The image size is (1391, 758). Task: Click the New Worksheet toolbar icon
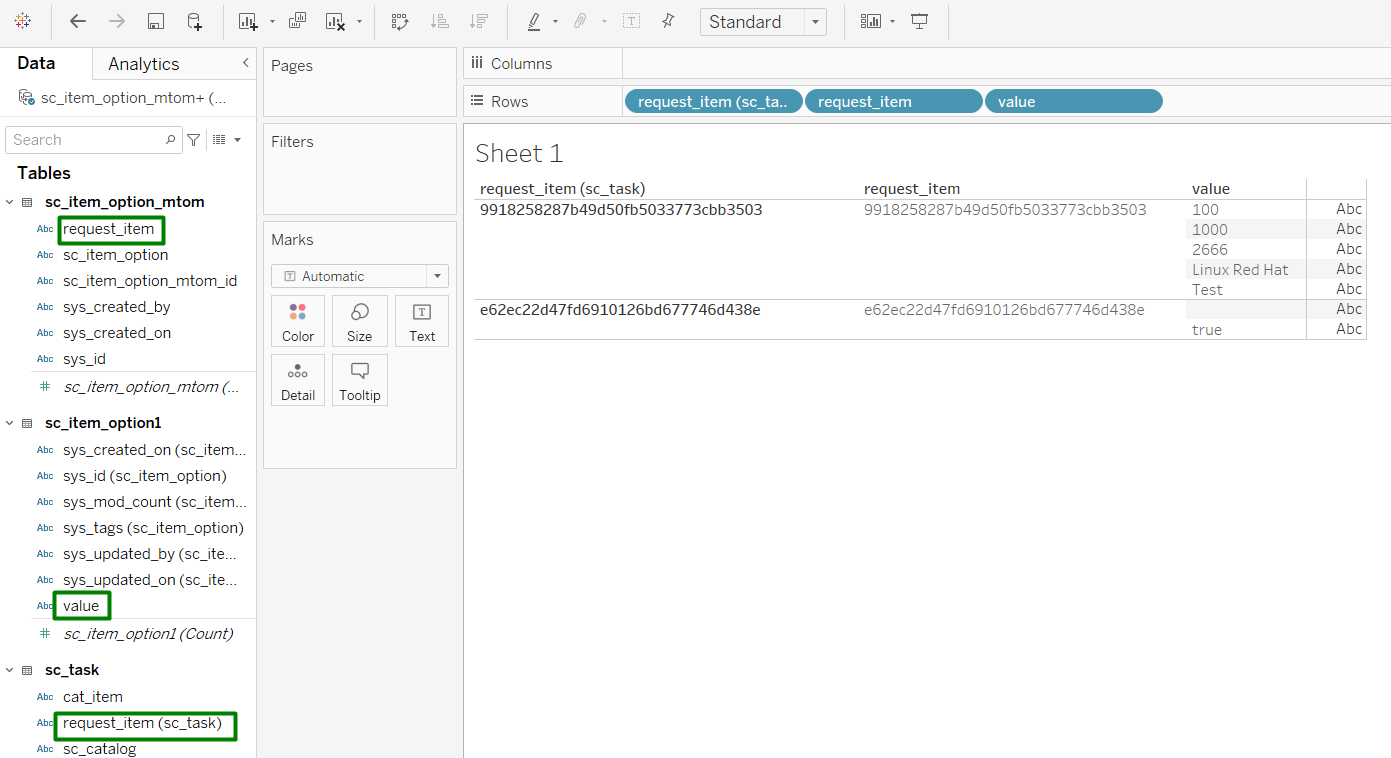click(248, 22)
